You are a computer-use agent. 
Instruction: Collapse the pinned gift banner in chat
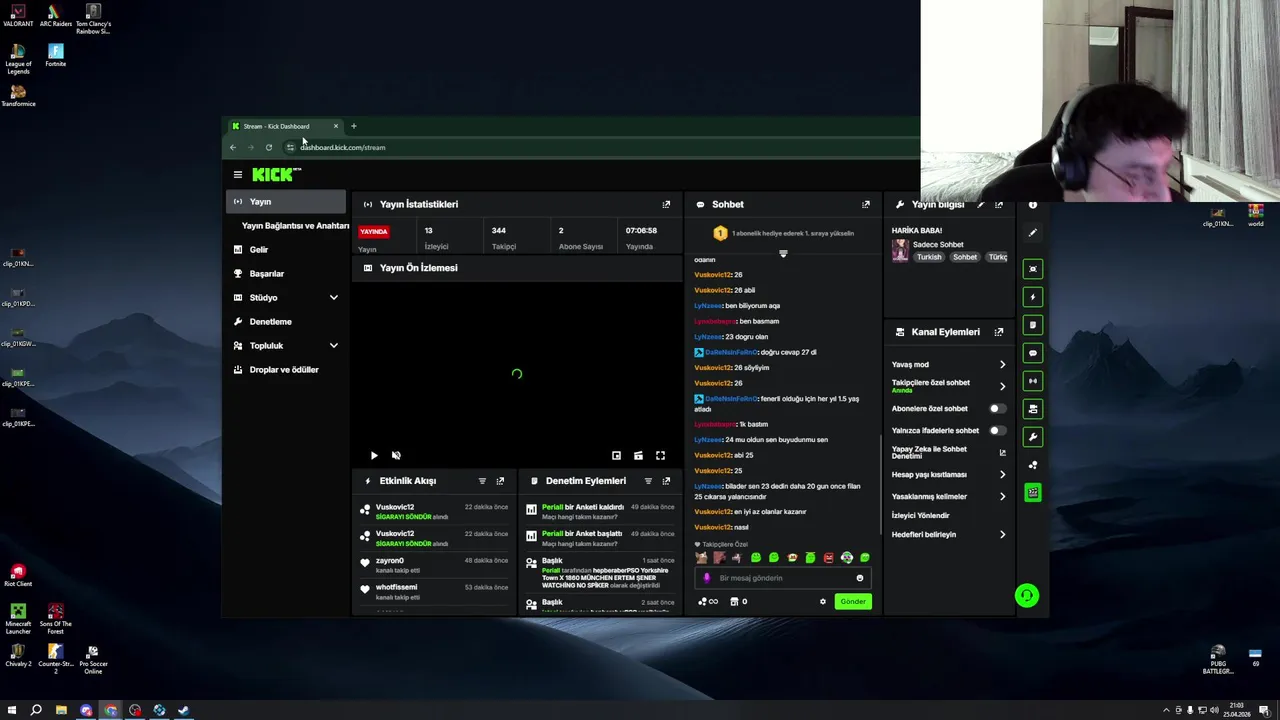(783, 254)
